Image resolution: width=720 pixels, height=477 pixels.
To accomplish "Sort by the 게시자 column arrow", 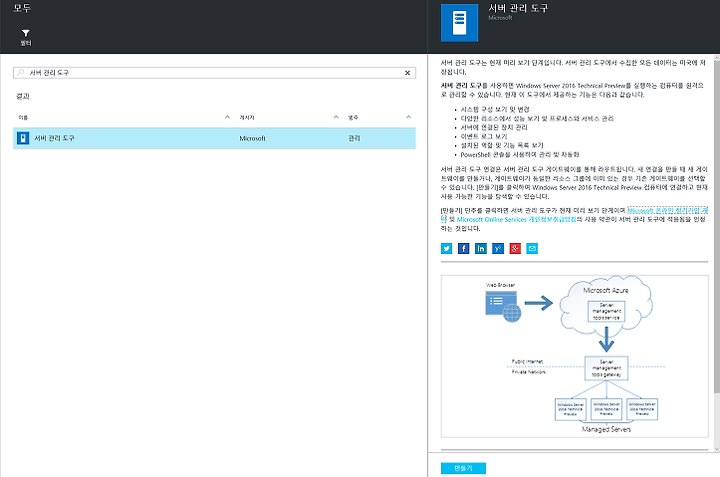I will 336,117.
